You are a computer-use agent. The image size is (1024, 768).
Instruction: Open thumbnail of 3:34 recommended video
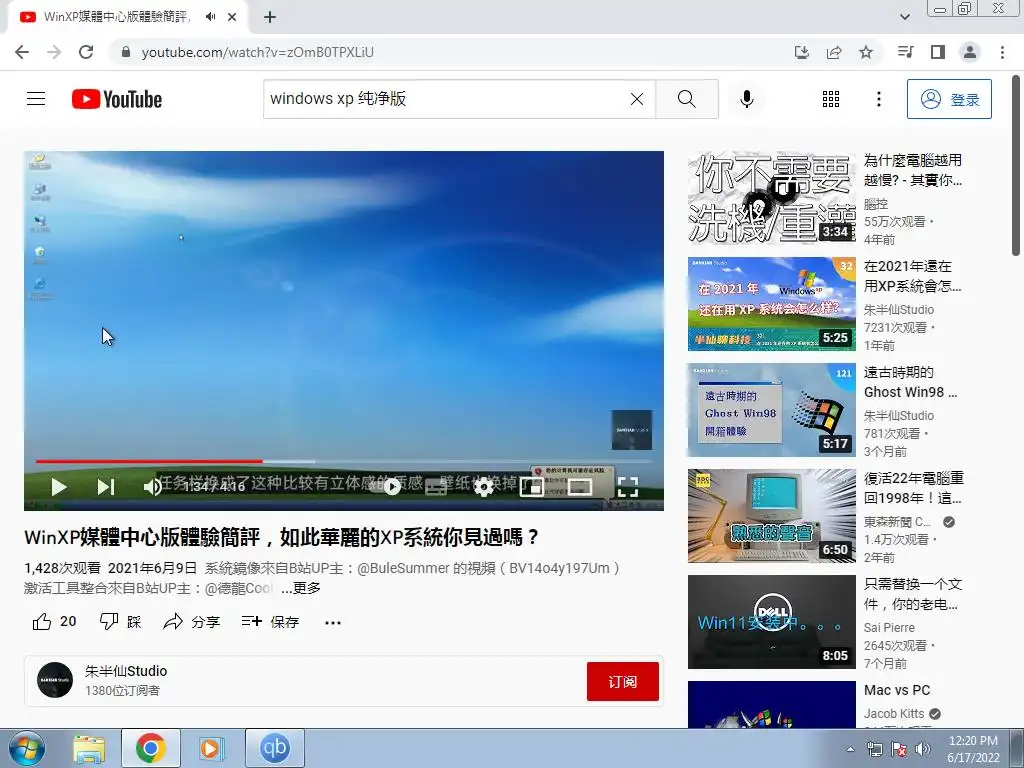pos(771,198)
